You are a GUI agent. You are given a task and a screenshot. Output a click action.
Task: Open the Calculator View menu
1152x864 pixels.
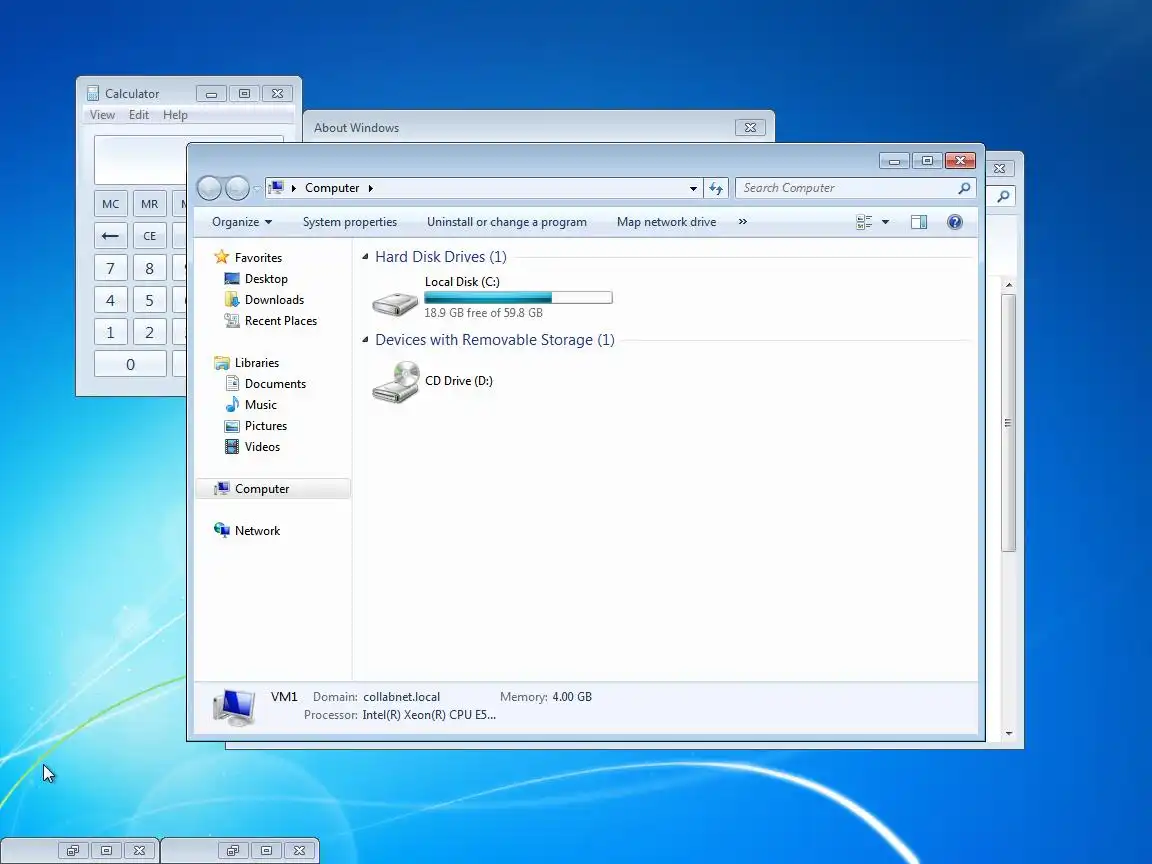(x=102, y=115)
